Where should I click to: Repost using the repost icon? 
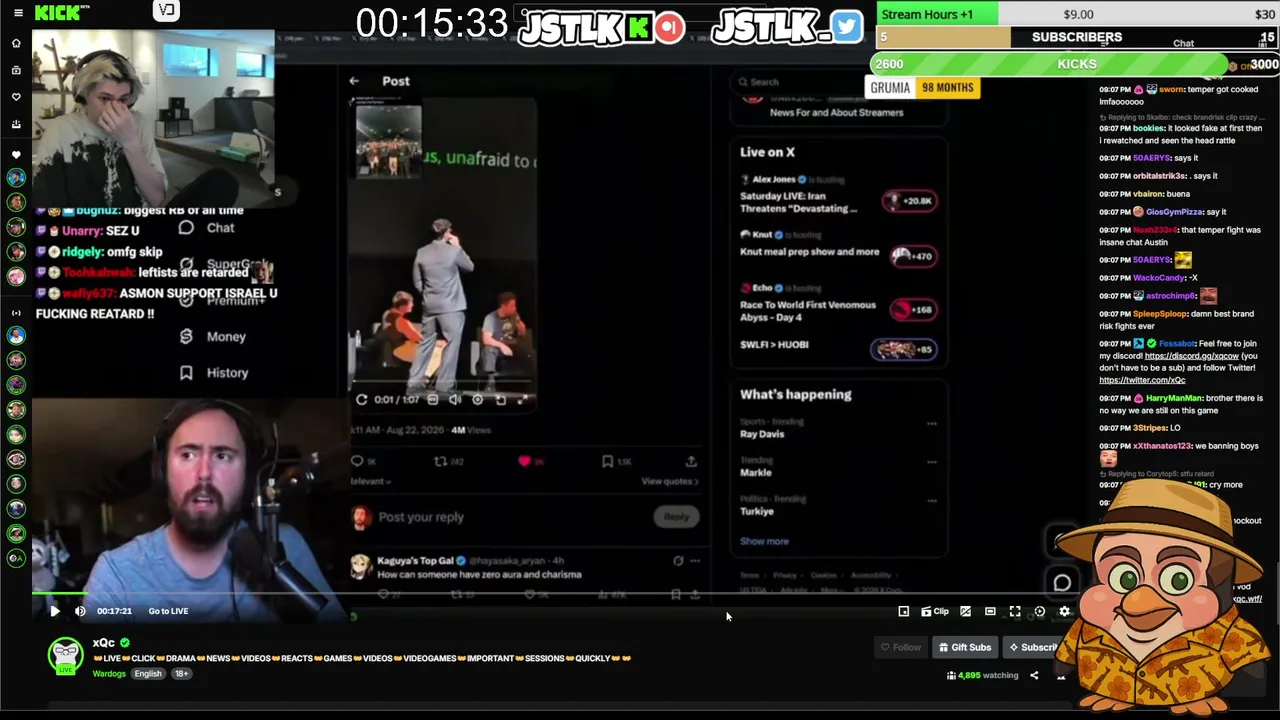pyautogui.click(x=440, y=461)
